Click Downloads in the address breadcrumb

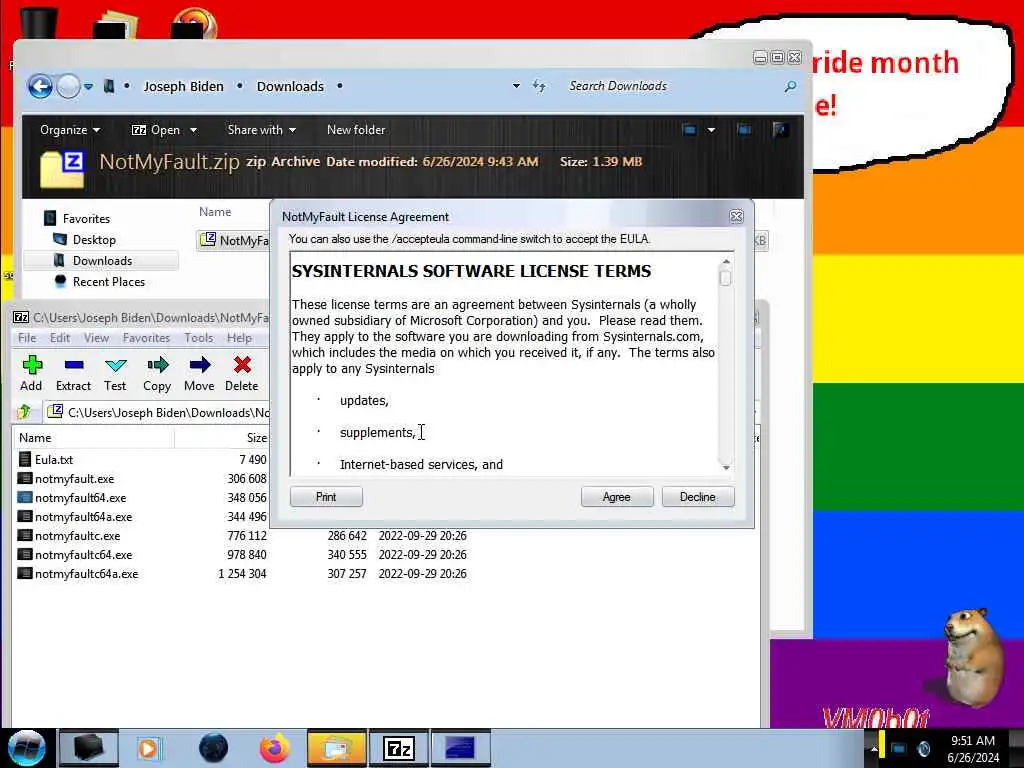[x=290, y=86]
